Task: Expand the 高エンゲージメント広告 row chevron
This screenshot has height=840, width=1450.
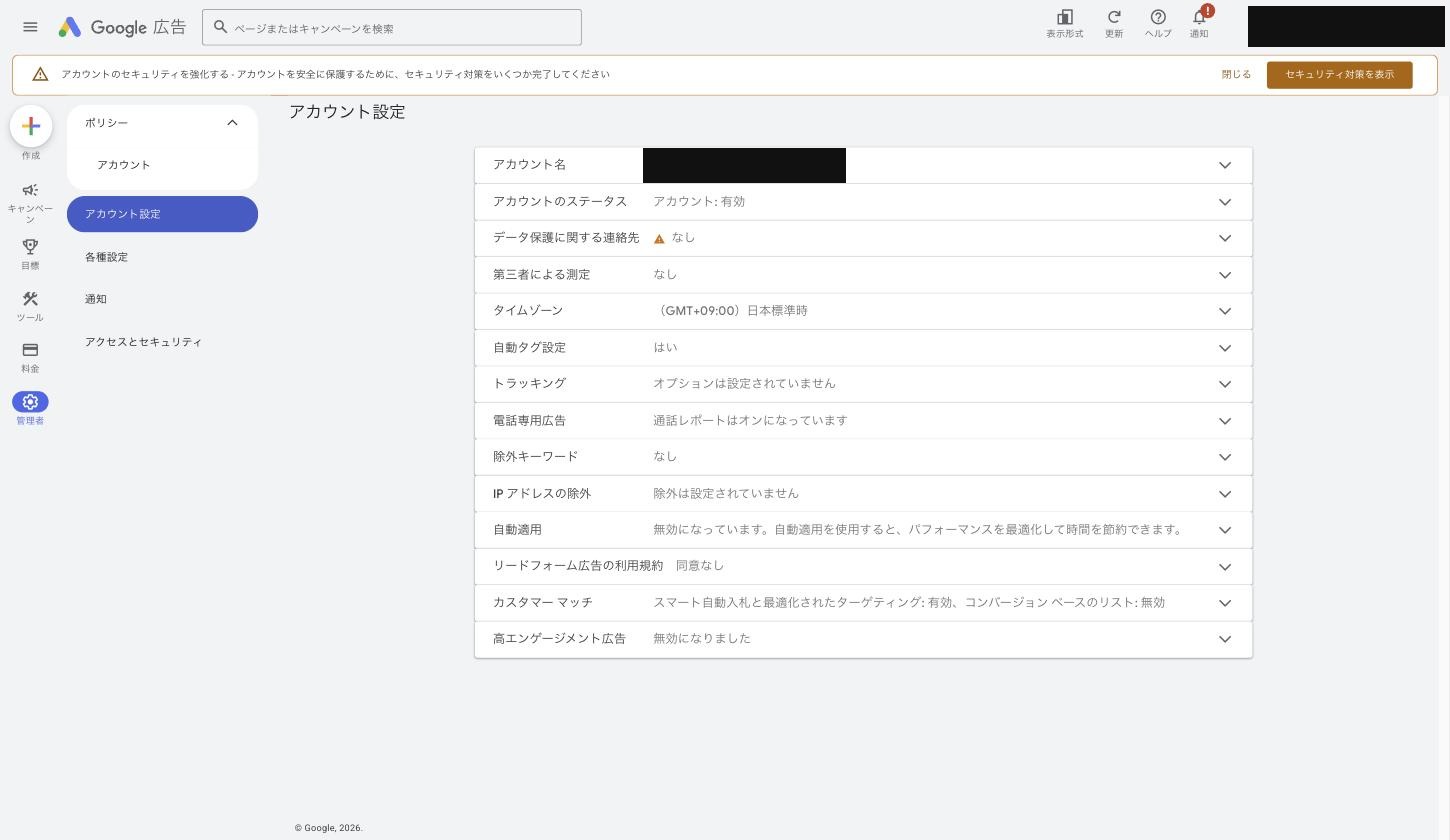Action: pos(1225,639)
